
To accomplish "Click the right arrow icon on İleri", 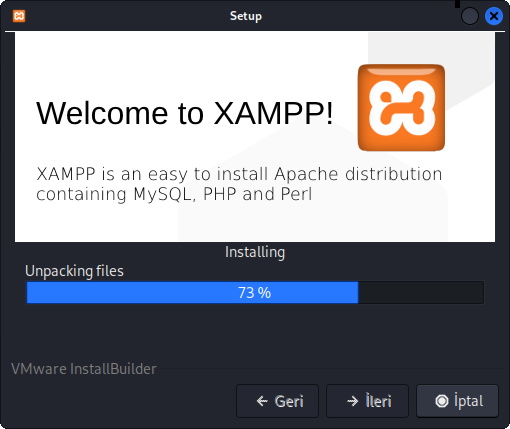I will (x=353, y=401).
